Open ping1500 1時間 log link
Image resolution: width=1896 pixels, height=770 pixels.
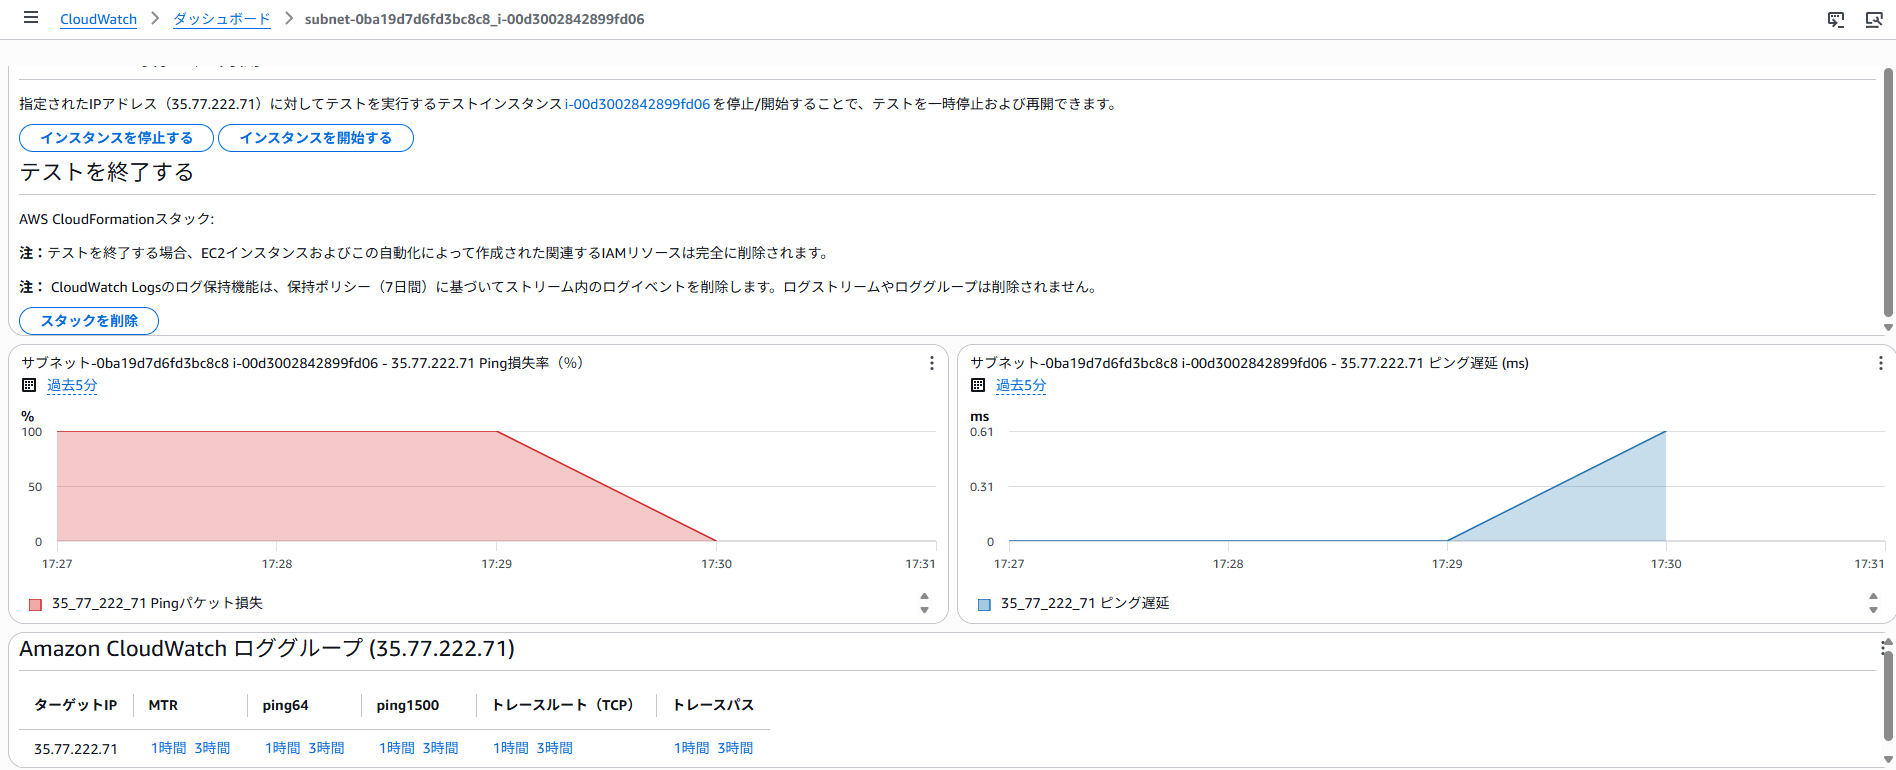[397, 748]
